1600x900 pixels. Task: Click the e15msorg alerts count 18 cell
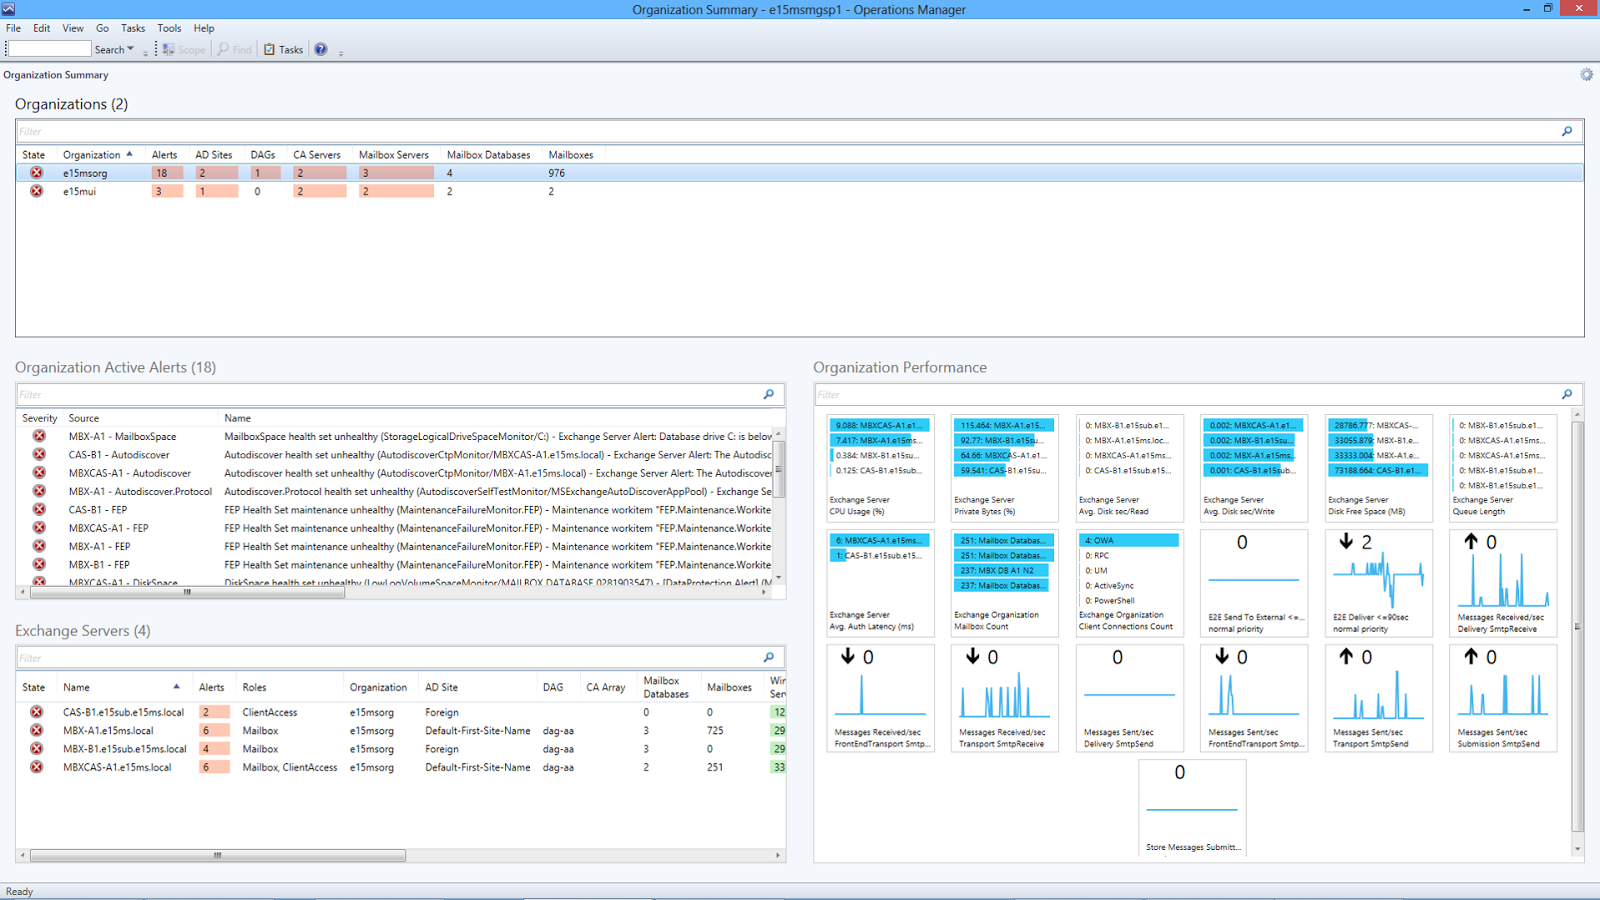click(167, 173)
